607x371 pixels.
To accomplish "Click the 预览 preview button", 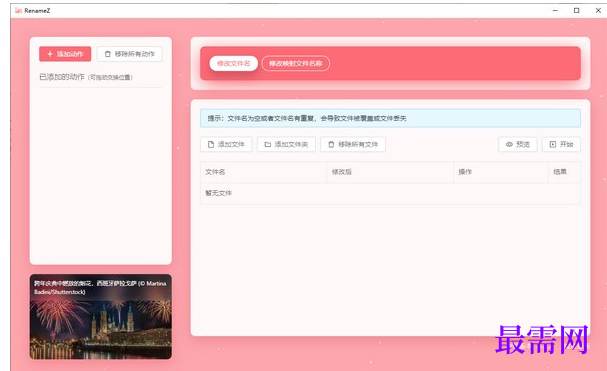I will tap(518, 144).
